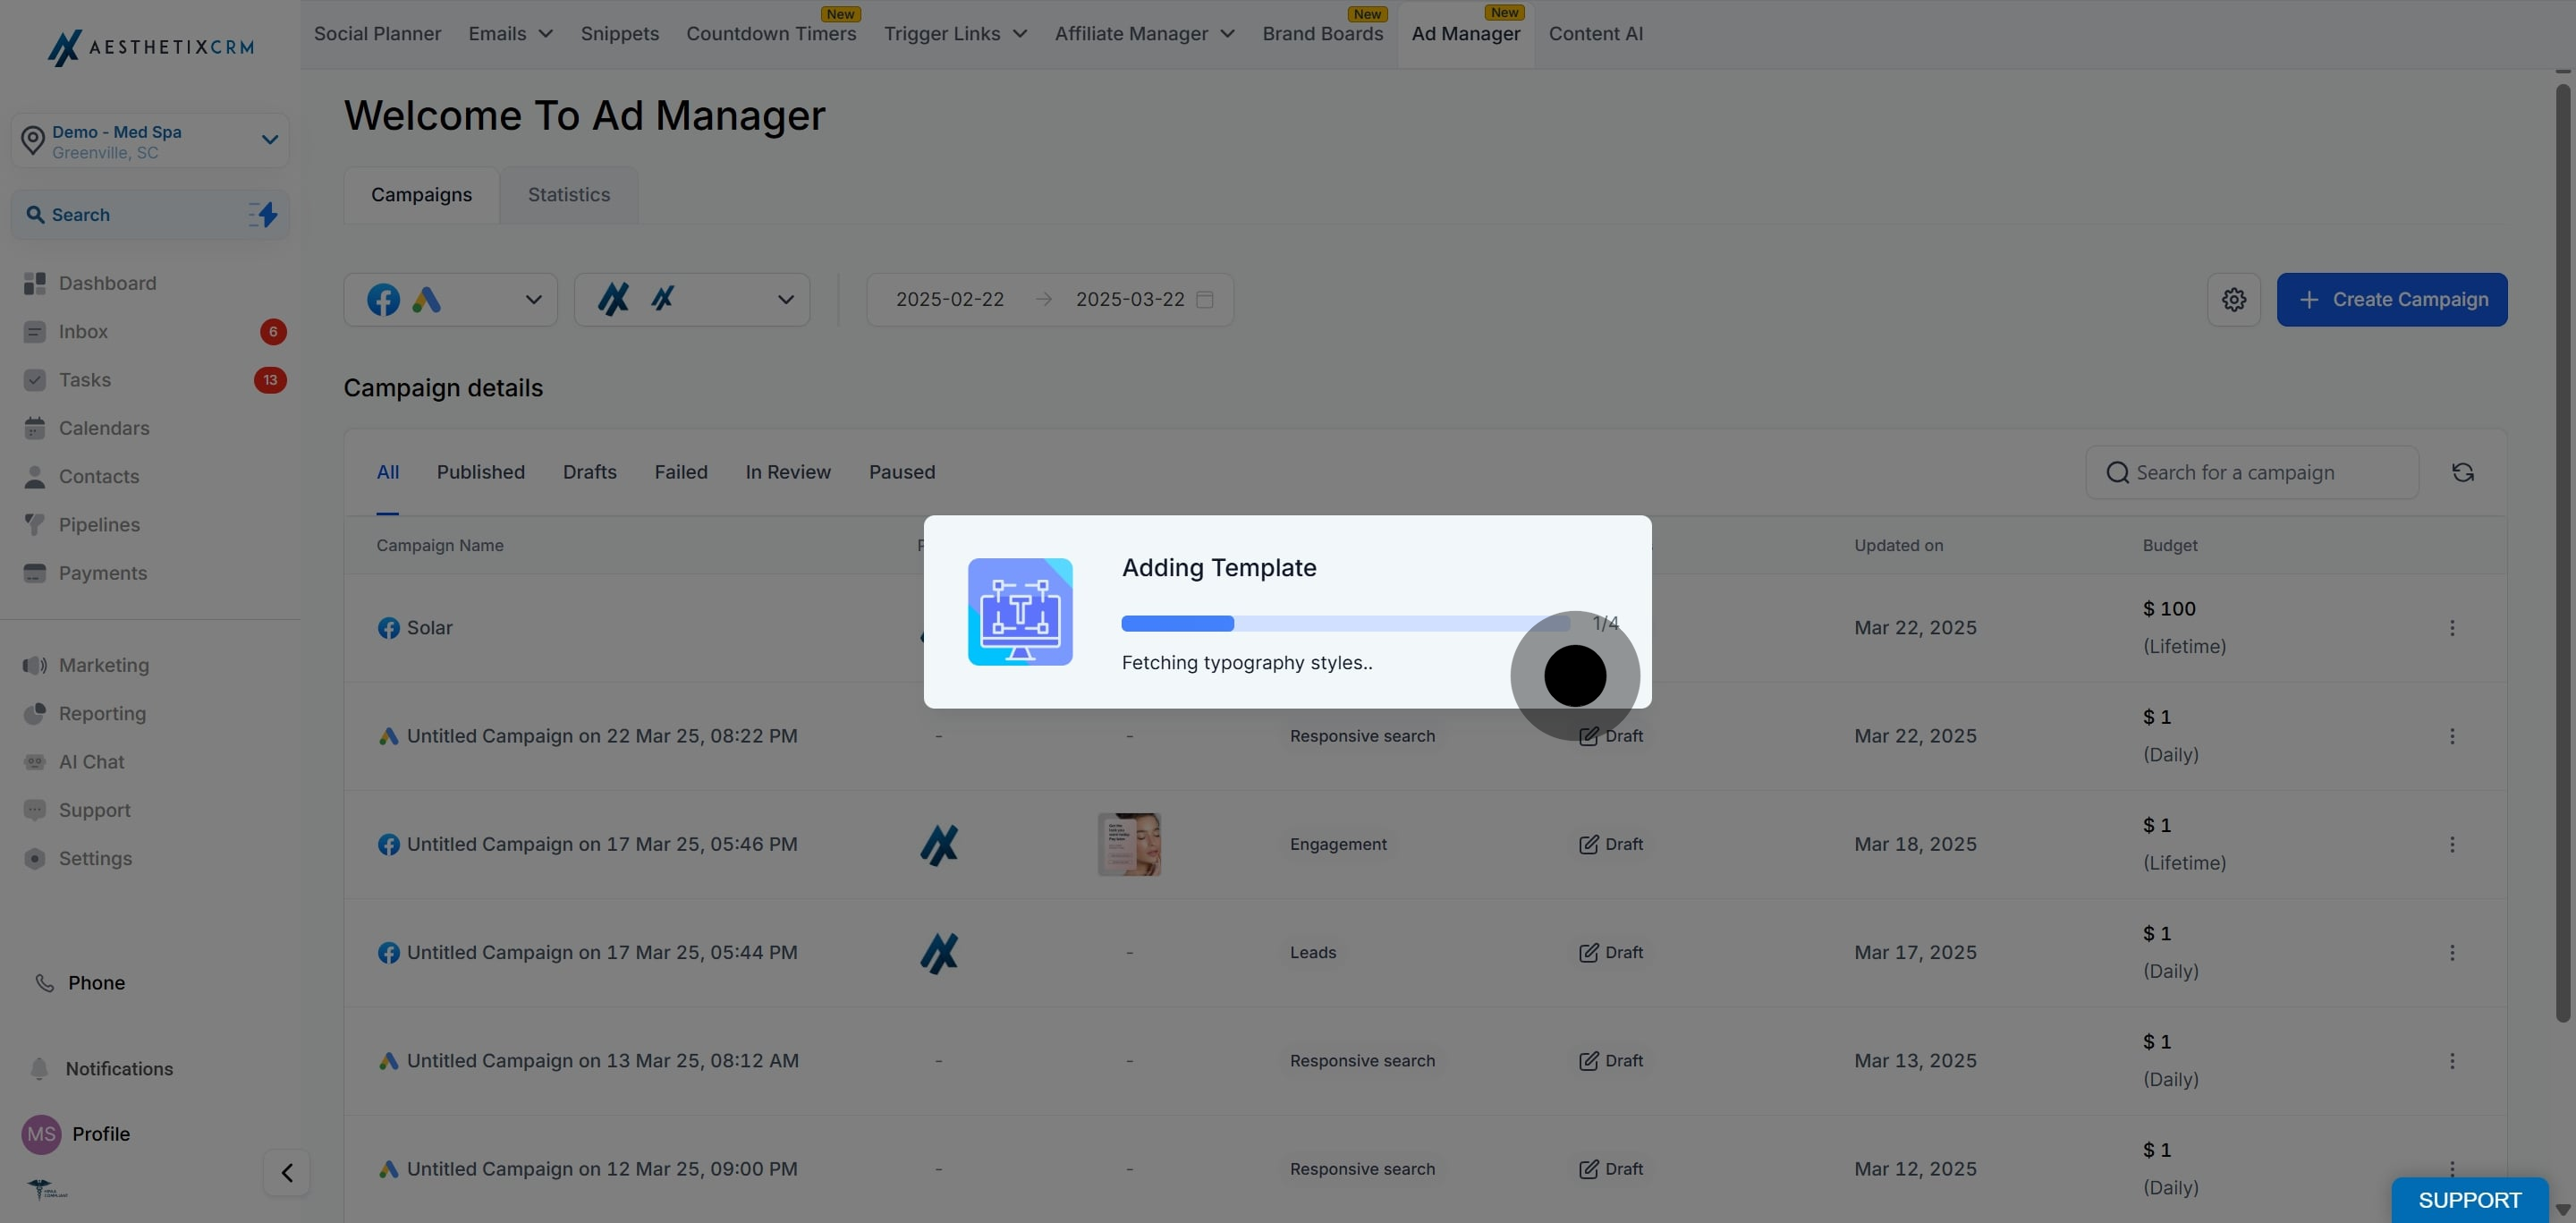Open the Solar campaign
The height and width of the screenshot is (1223, 2576).
(x=430, y=628)
